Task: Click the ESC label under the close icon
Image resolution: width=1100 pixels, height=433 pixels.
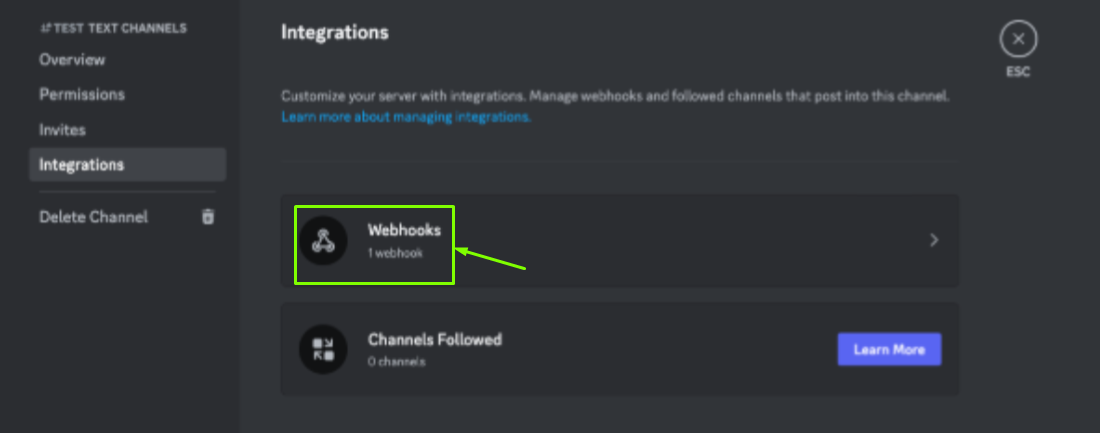Action: pyautogui.click(x=1018, y=72)
